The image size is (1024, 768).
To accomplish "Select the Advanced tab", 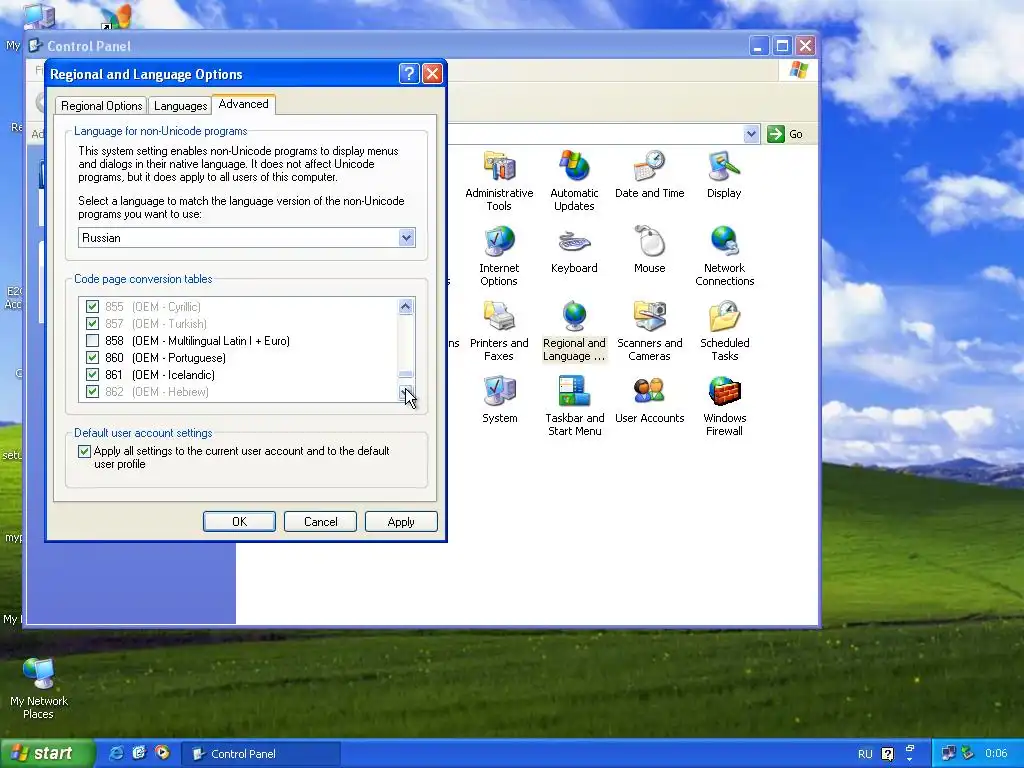I will click(x=244, y=104).
